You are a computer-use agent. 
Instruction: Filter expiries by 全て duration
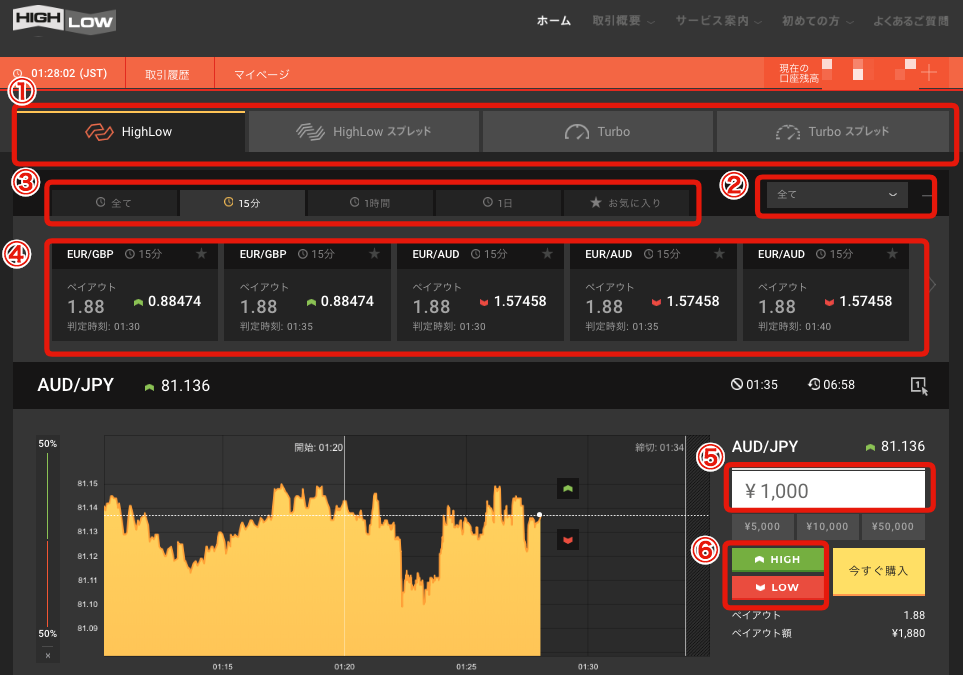pos(114,203)
